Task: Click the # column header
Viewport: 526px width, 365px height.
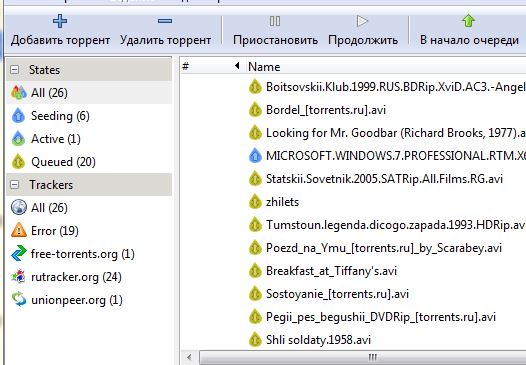Action: coord(212,66)
